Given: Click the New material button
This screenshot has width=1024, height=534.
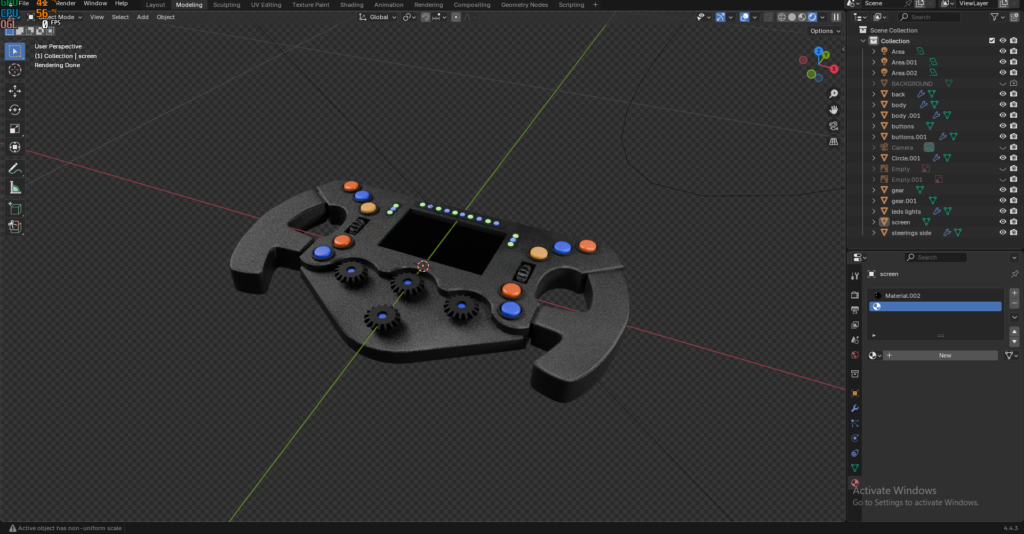Looking at the screenshot, I should coord(944,355).
